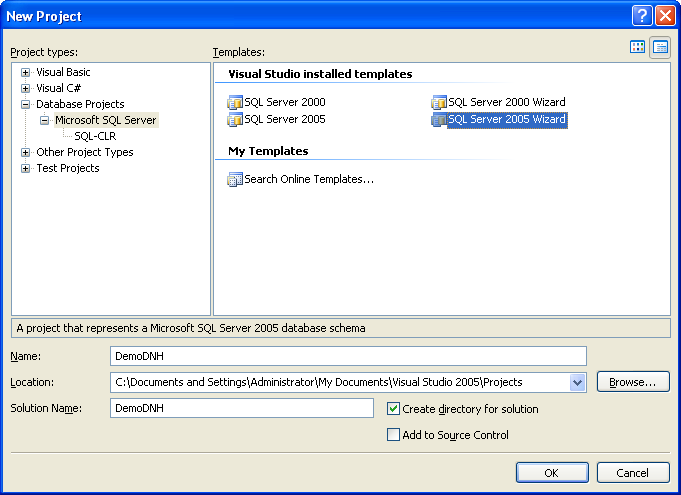The image size is (681, 495).
Task: Click the OK button
Action: coord(552,472)
